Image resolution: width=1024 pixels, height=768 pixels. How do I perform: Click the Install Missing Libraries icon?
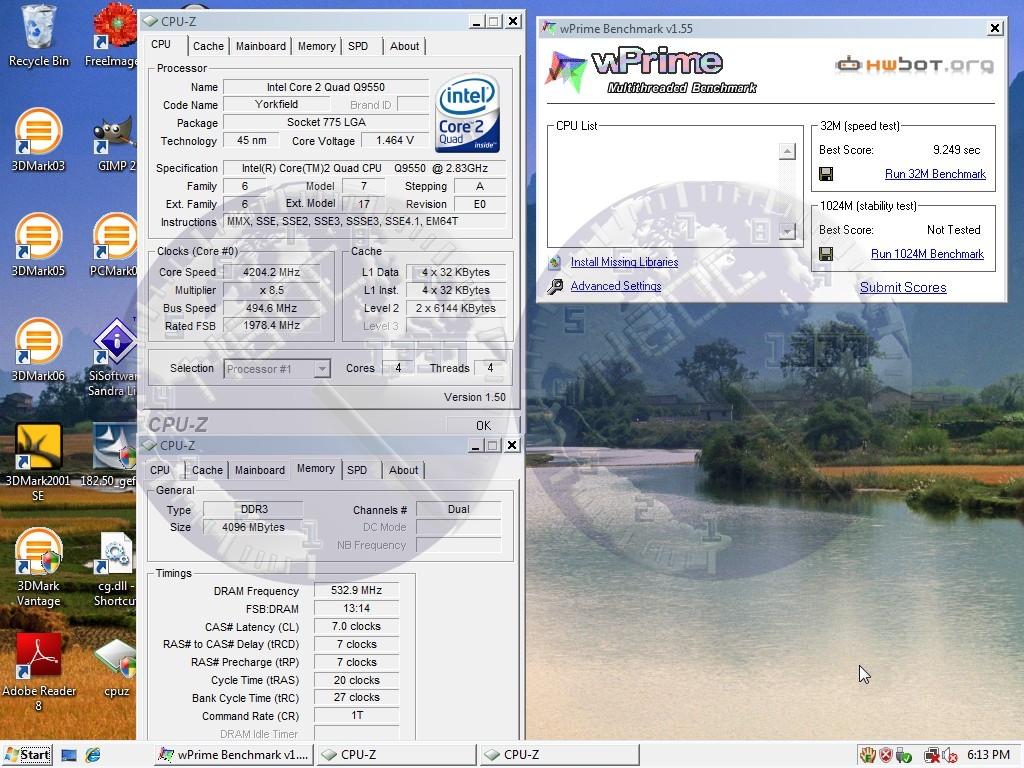[555, 263]
